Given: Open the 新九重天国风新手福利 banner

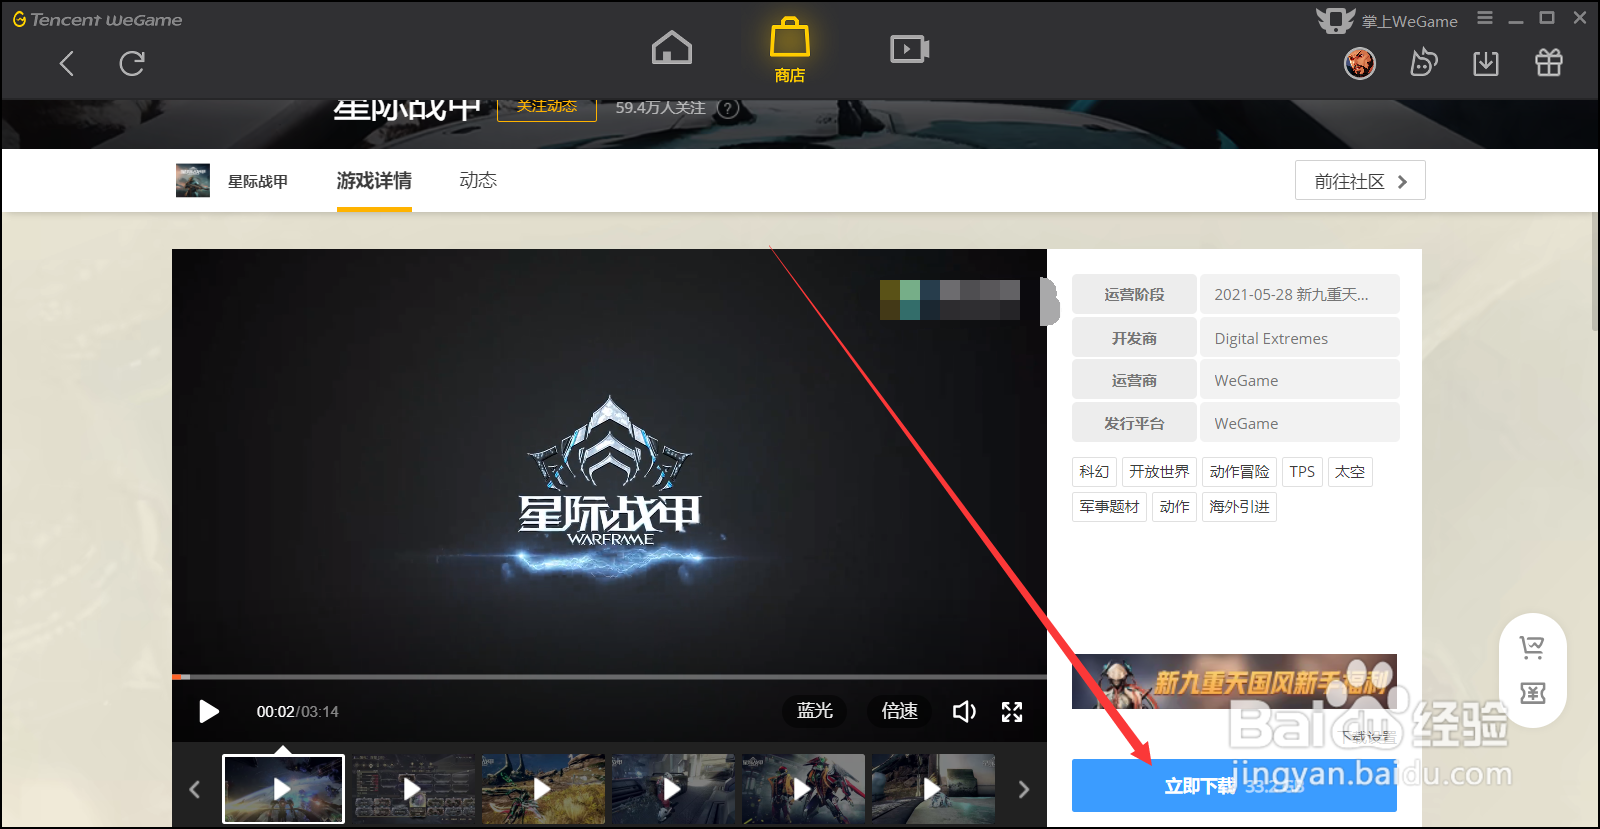Looking at the screenshot, I should (x=1234, y=681).
